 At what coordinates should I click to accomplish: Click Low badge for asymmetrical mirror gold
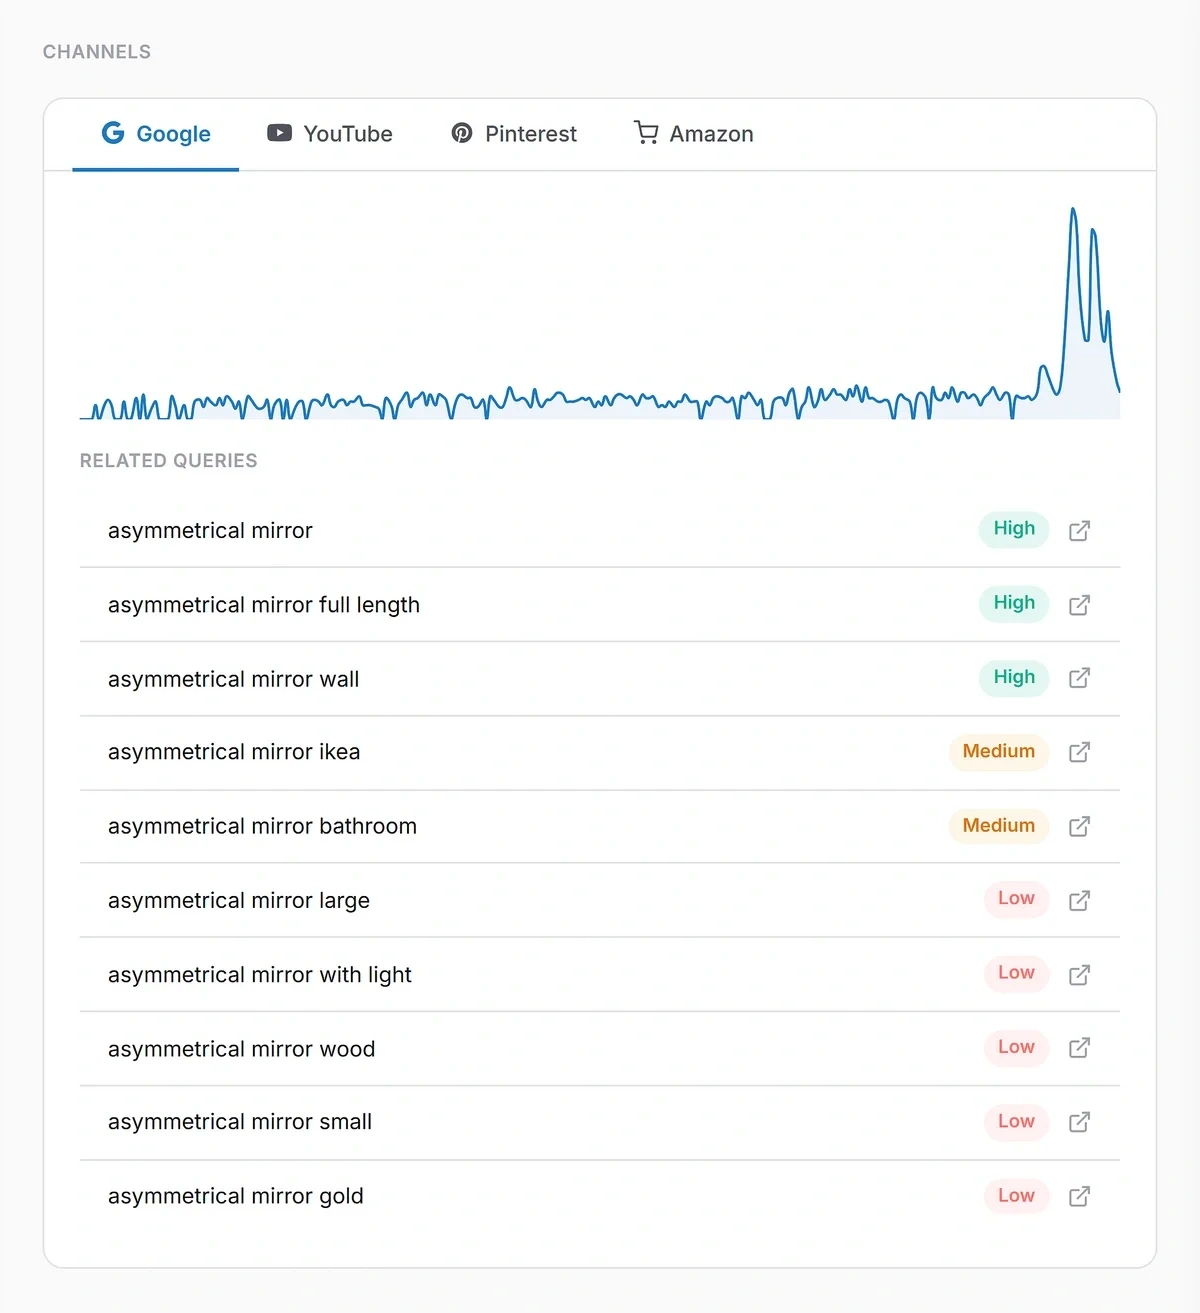coord(1016,1195)
